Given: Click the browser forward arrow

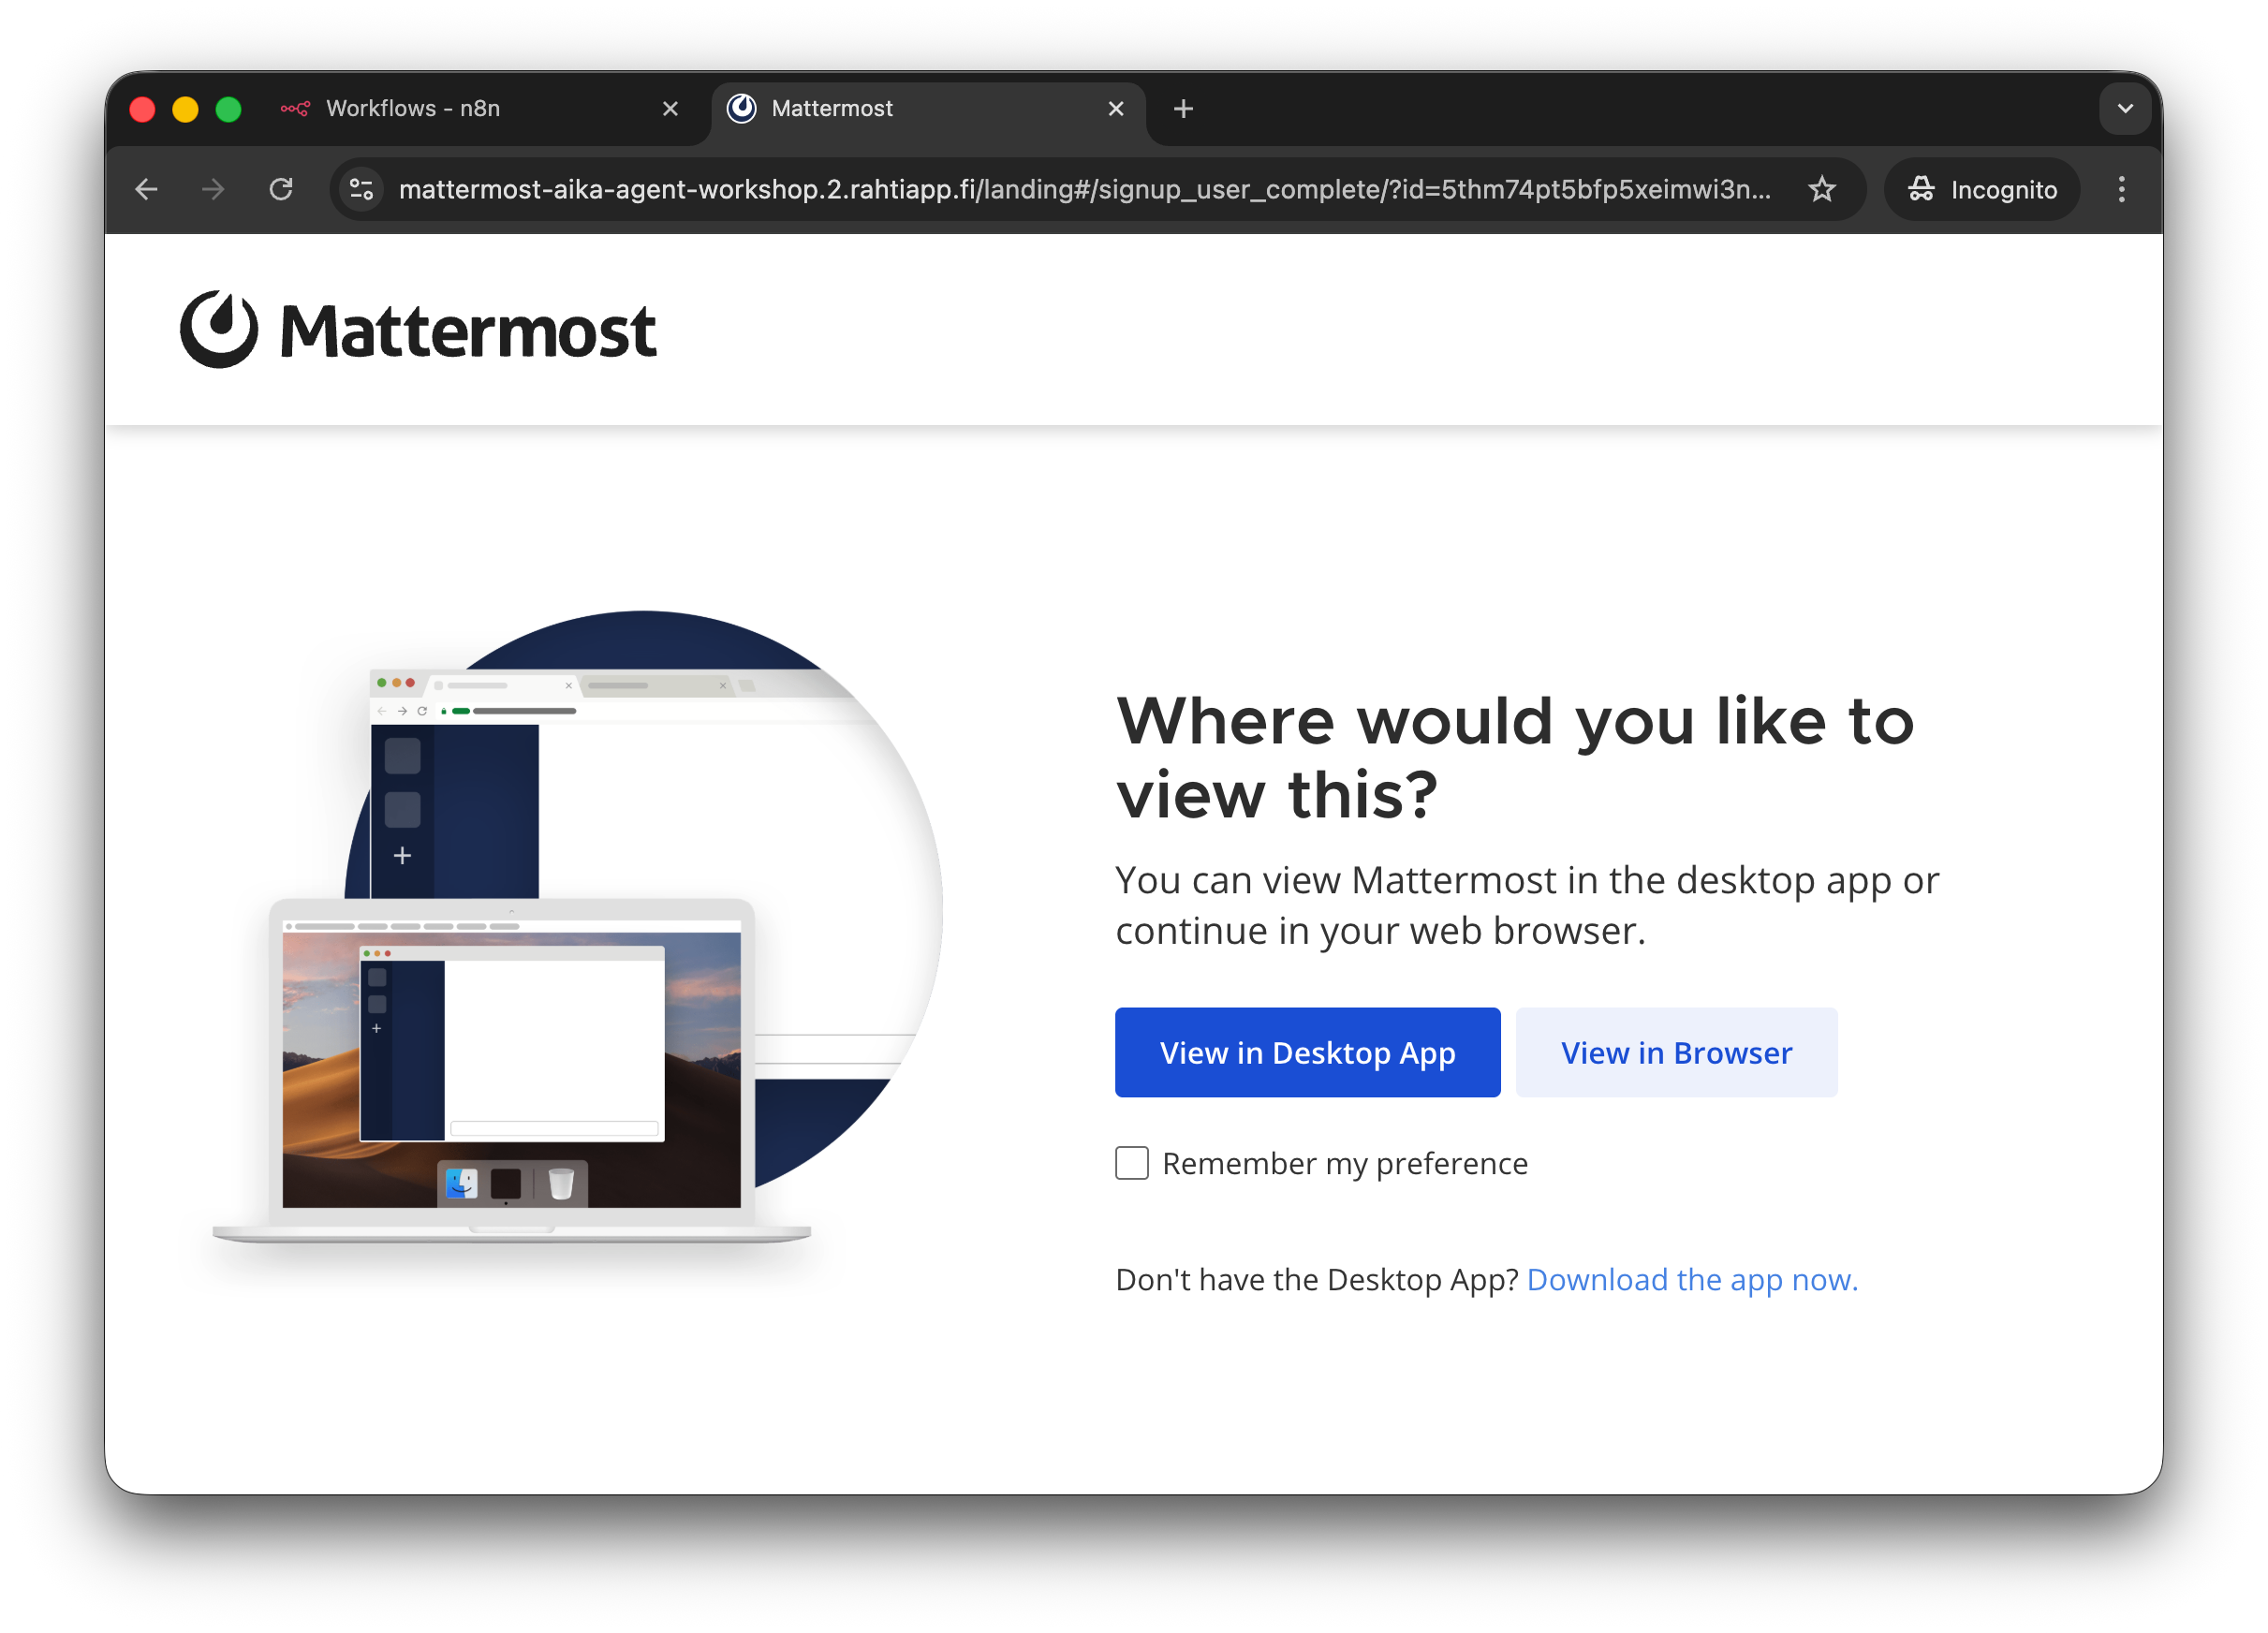Looking at the screenshot, I should click(x=213, y=189).
